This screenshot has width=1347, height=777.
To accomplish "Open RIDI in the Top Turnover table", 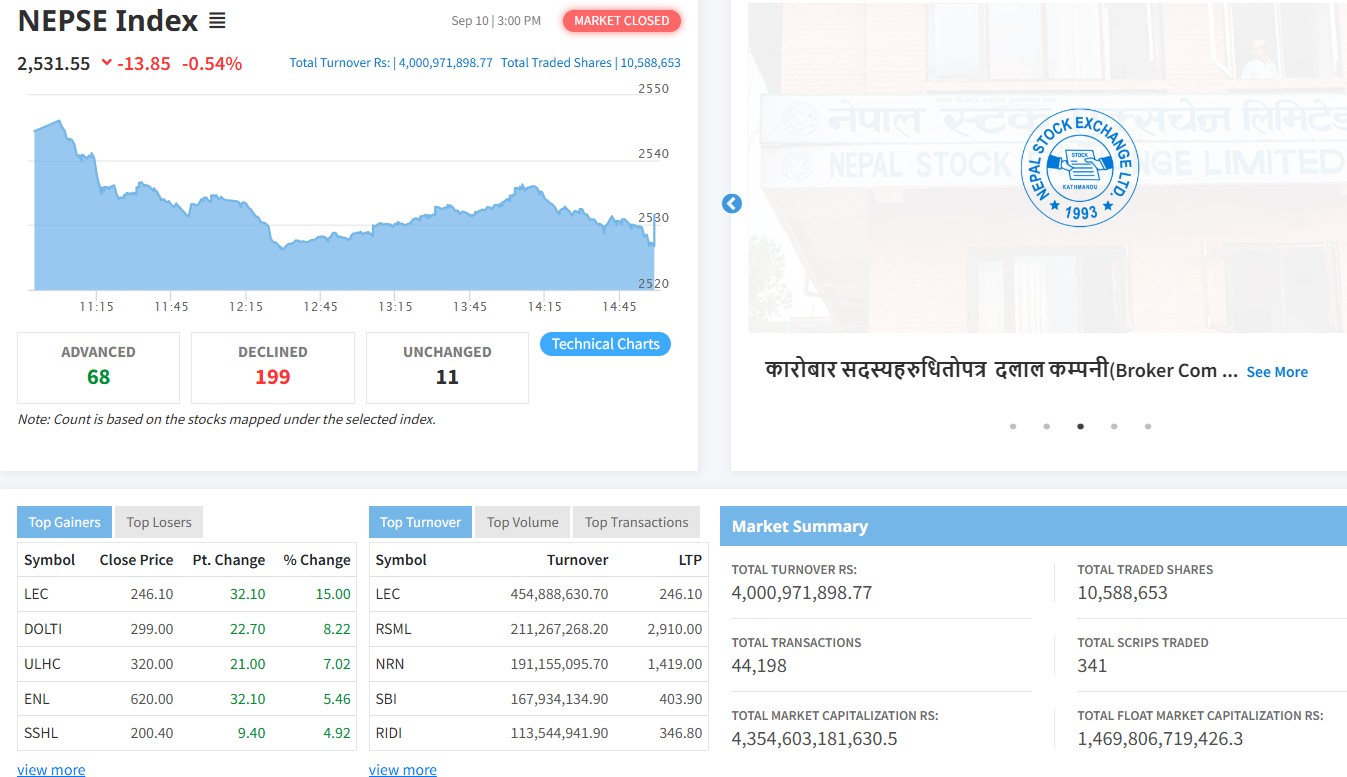I will click(x=389, y=733).
